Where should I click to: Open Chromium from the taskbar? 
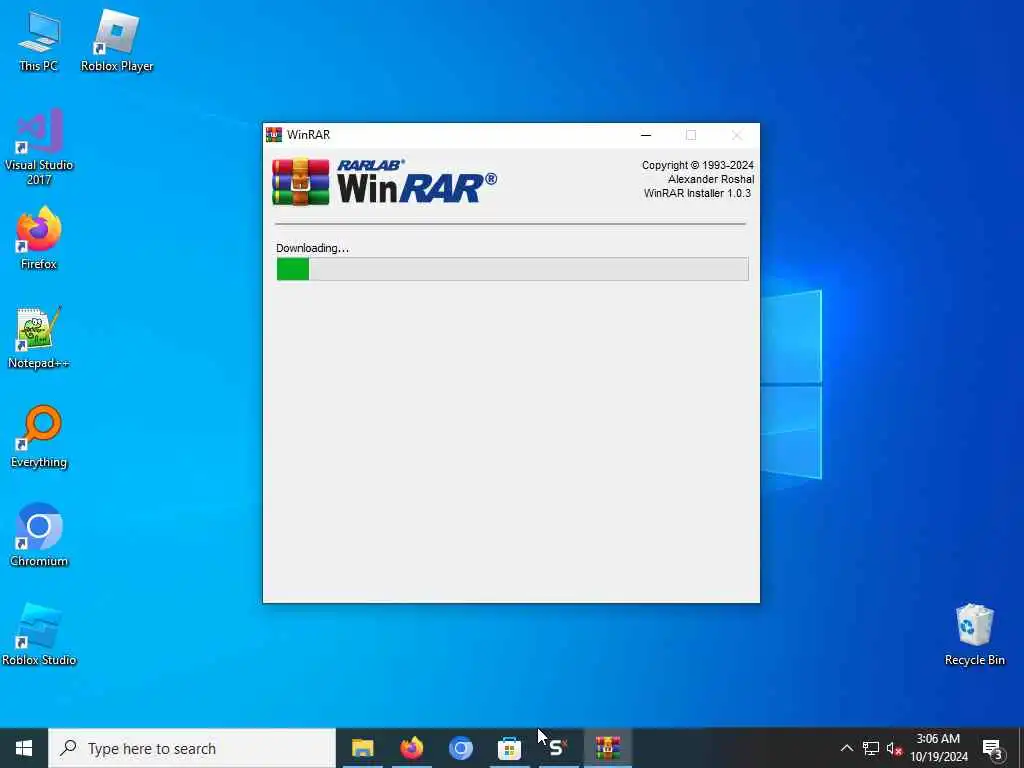pos(460,748)
